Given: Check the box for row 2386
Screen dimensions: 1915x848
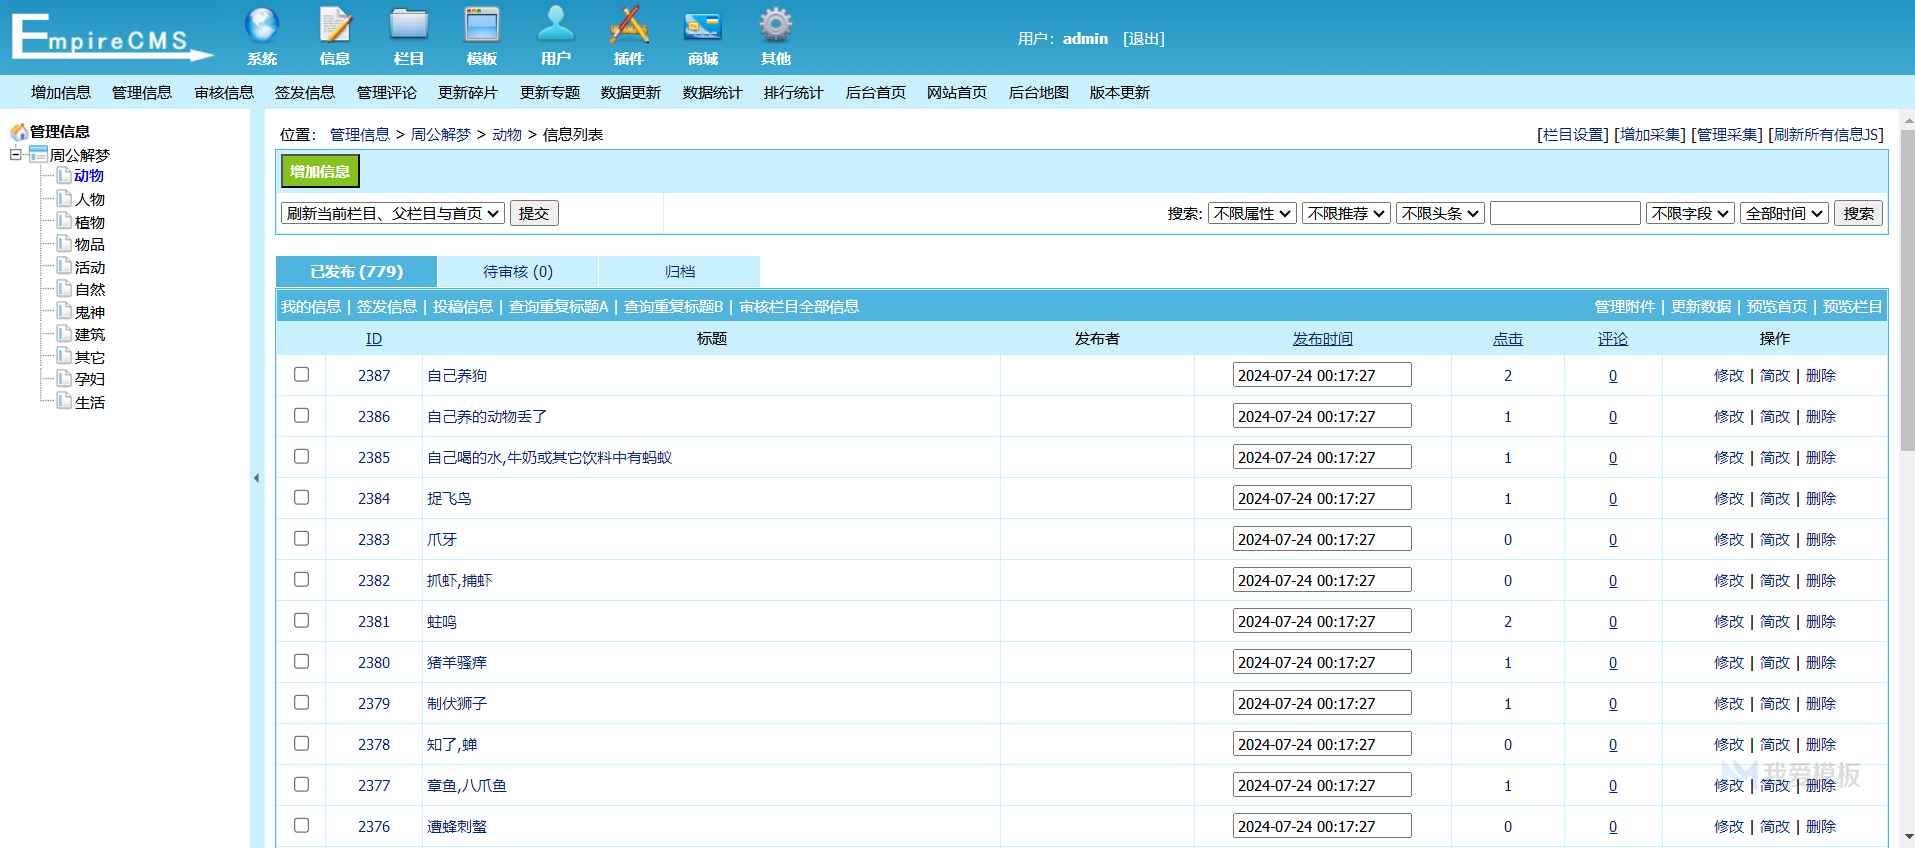Looking at the screenshot, I should pos(301,415).
